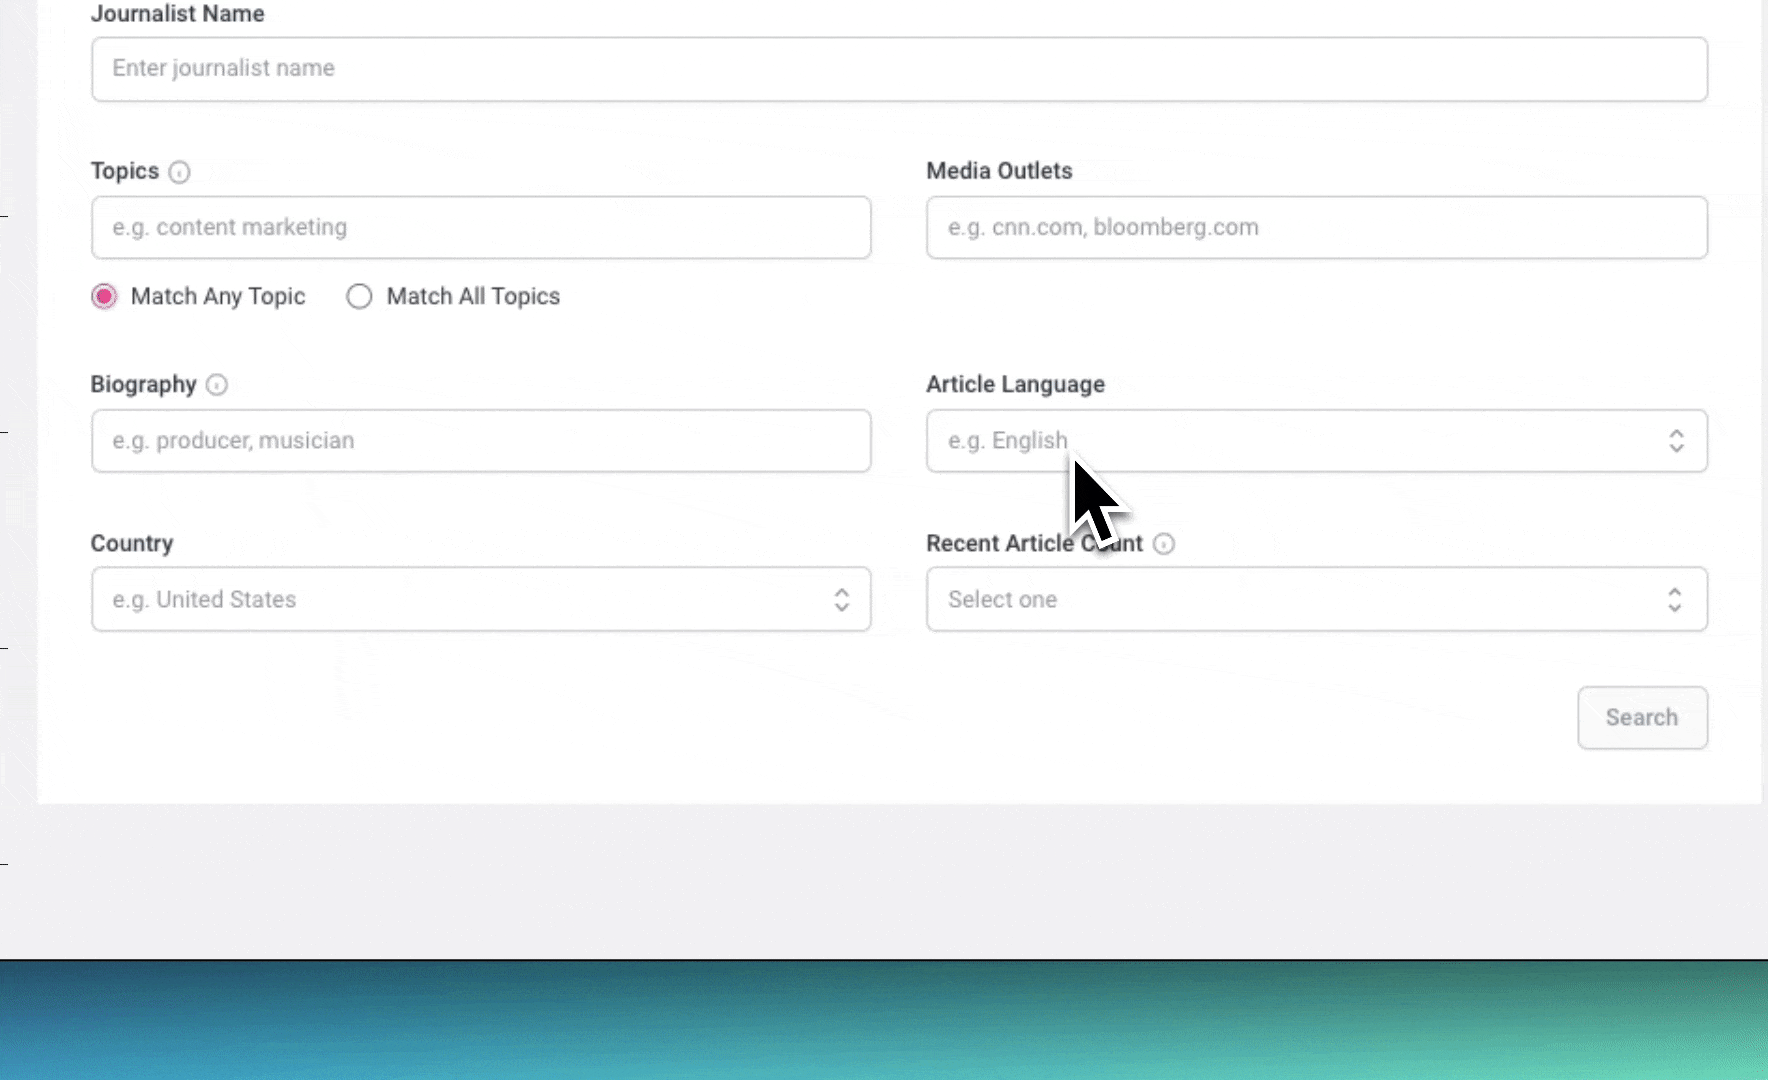The height and width of the screenshot is (1080, 1768).
Task: Click into the Topics input field
Action: click(480, 228)
